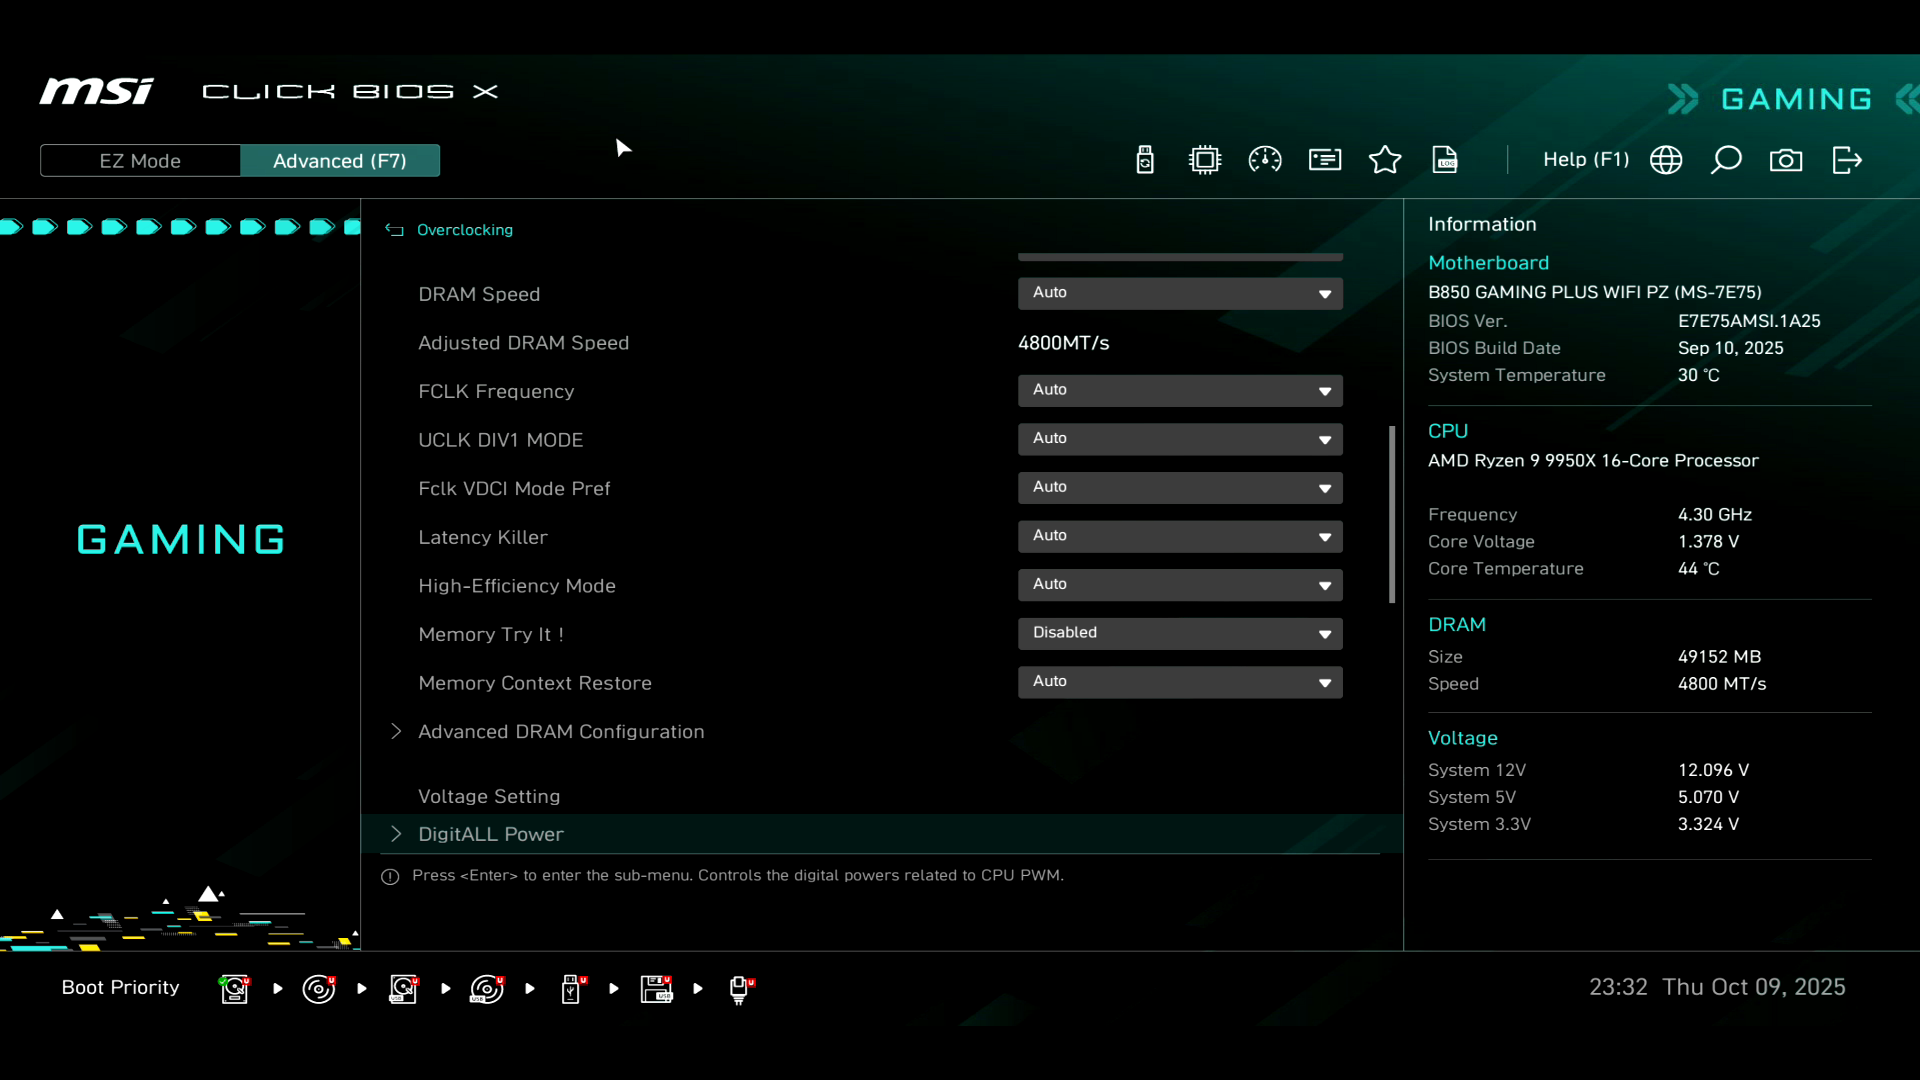Viewport: 1920px width, 1080px height.
Task: Go back via Overclocking breadcrumb link
Action: [464, 230]
